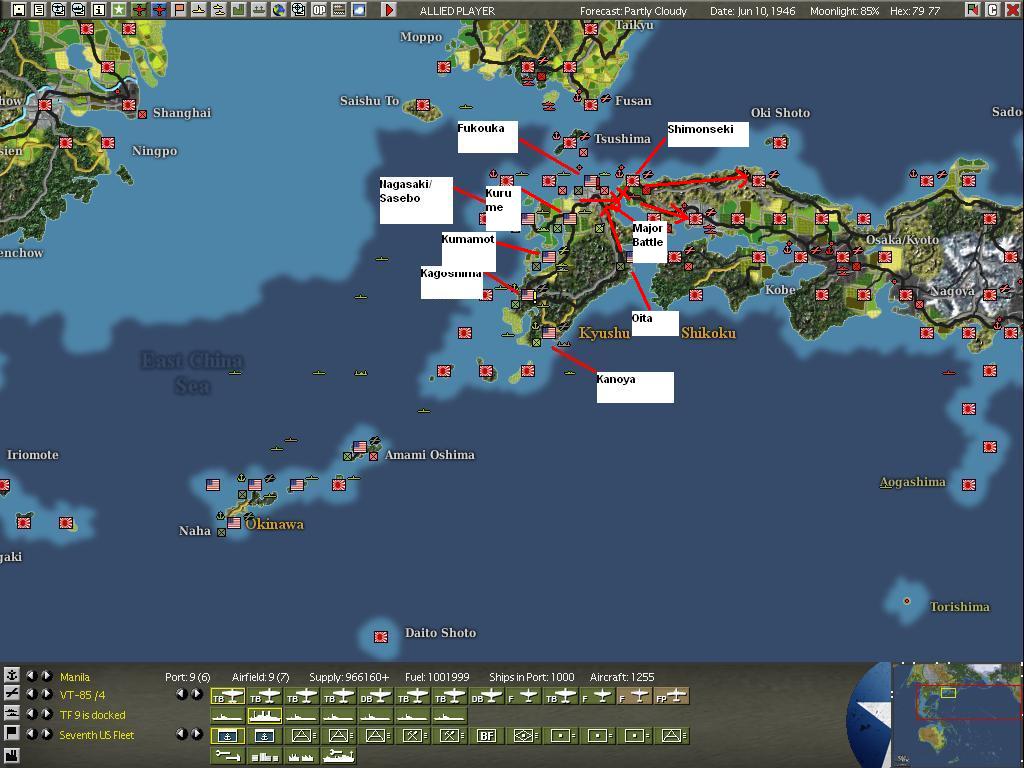The image size is (1024, 768).
Task: Click the orange flag toolbar icon
Action: [x=179, y=10]
